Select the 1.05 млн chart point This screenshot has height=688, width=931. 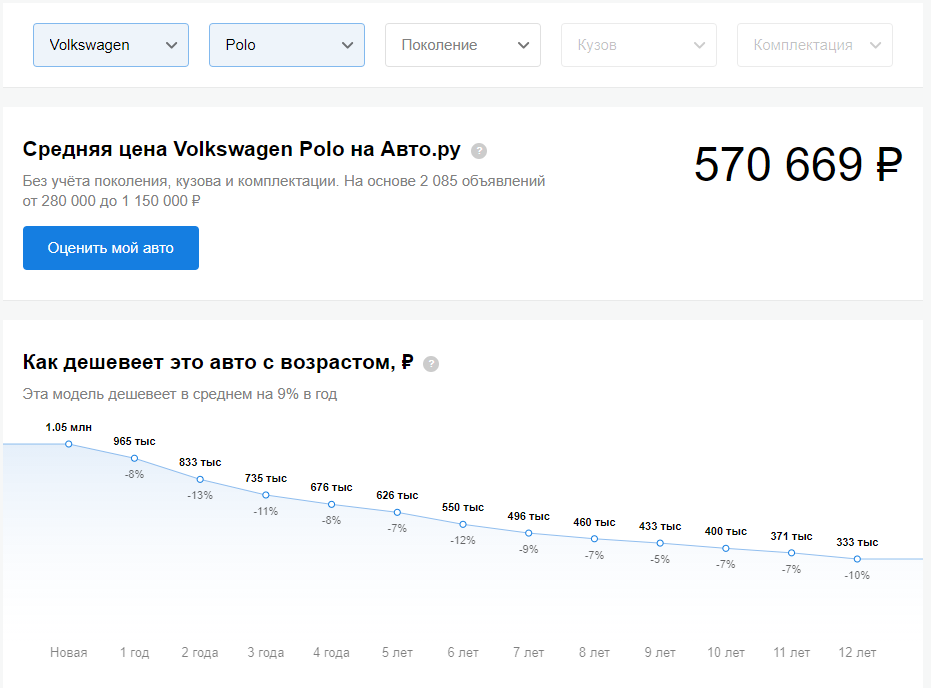point(69,444)
